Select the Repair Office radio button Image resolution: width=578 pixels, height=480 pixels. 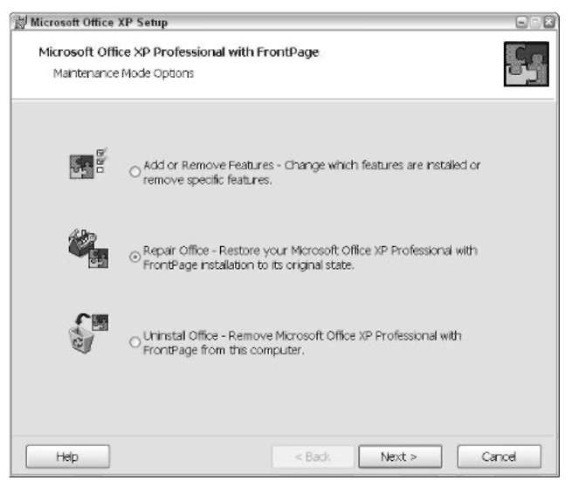click(x=135, y=257)
